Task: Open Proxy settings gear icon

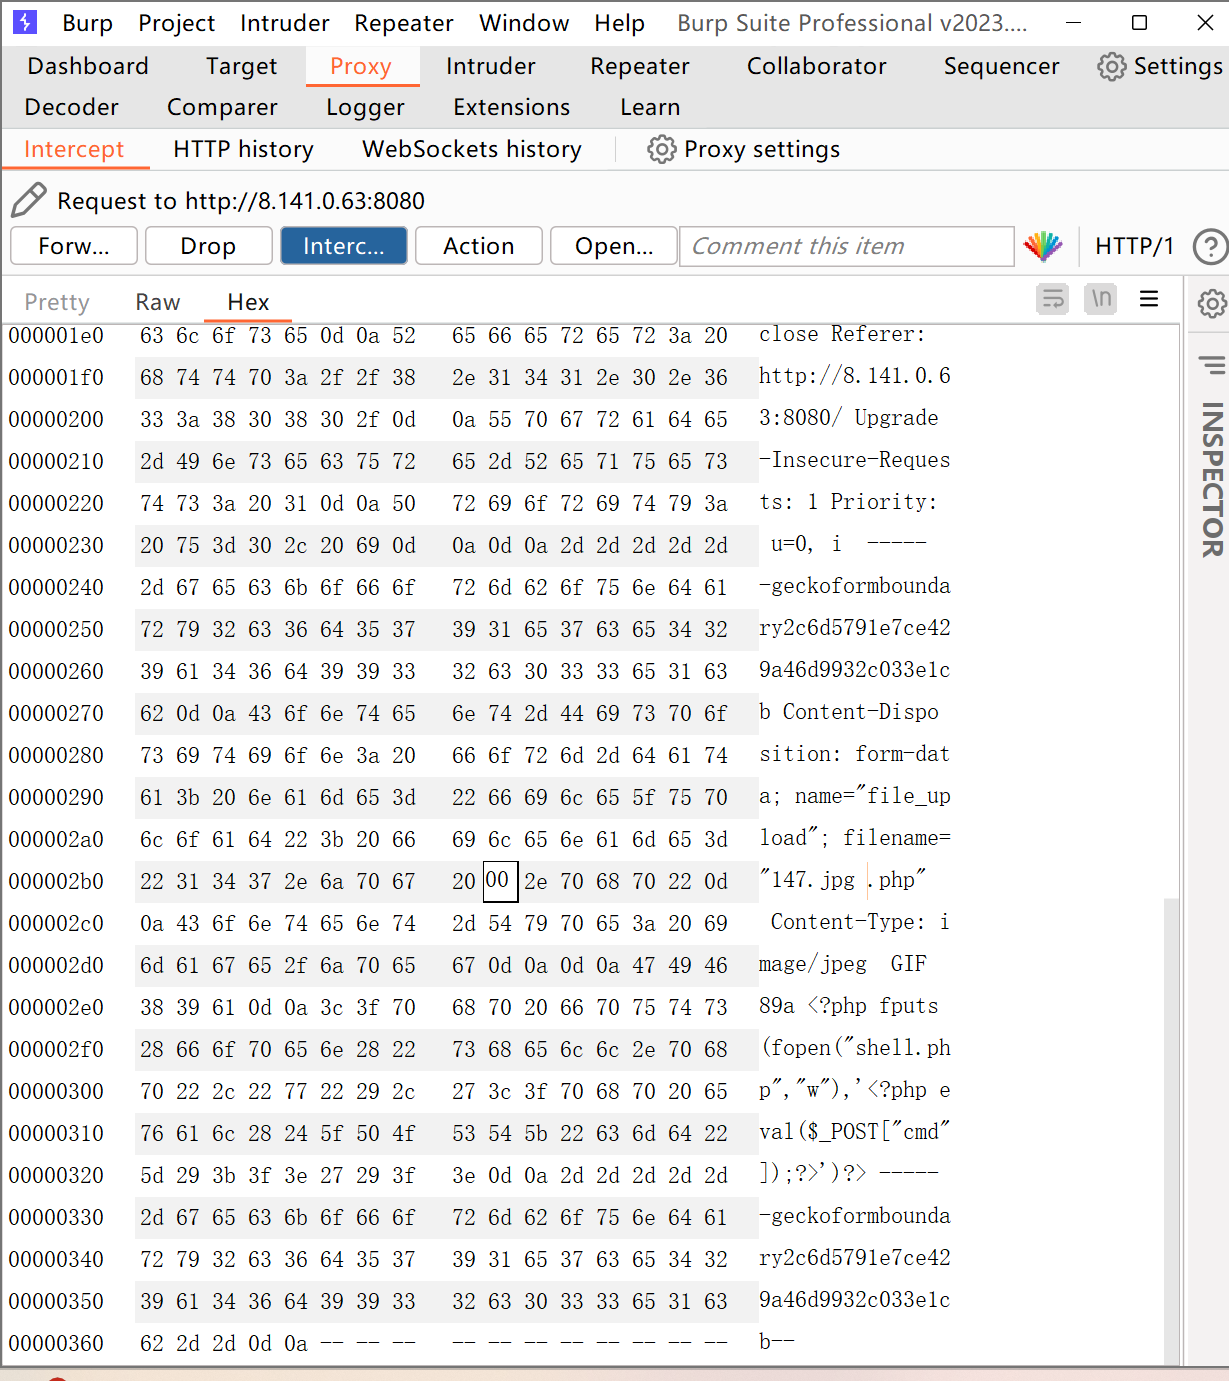Action: (x=661, y=149)
